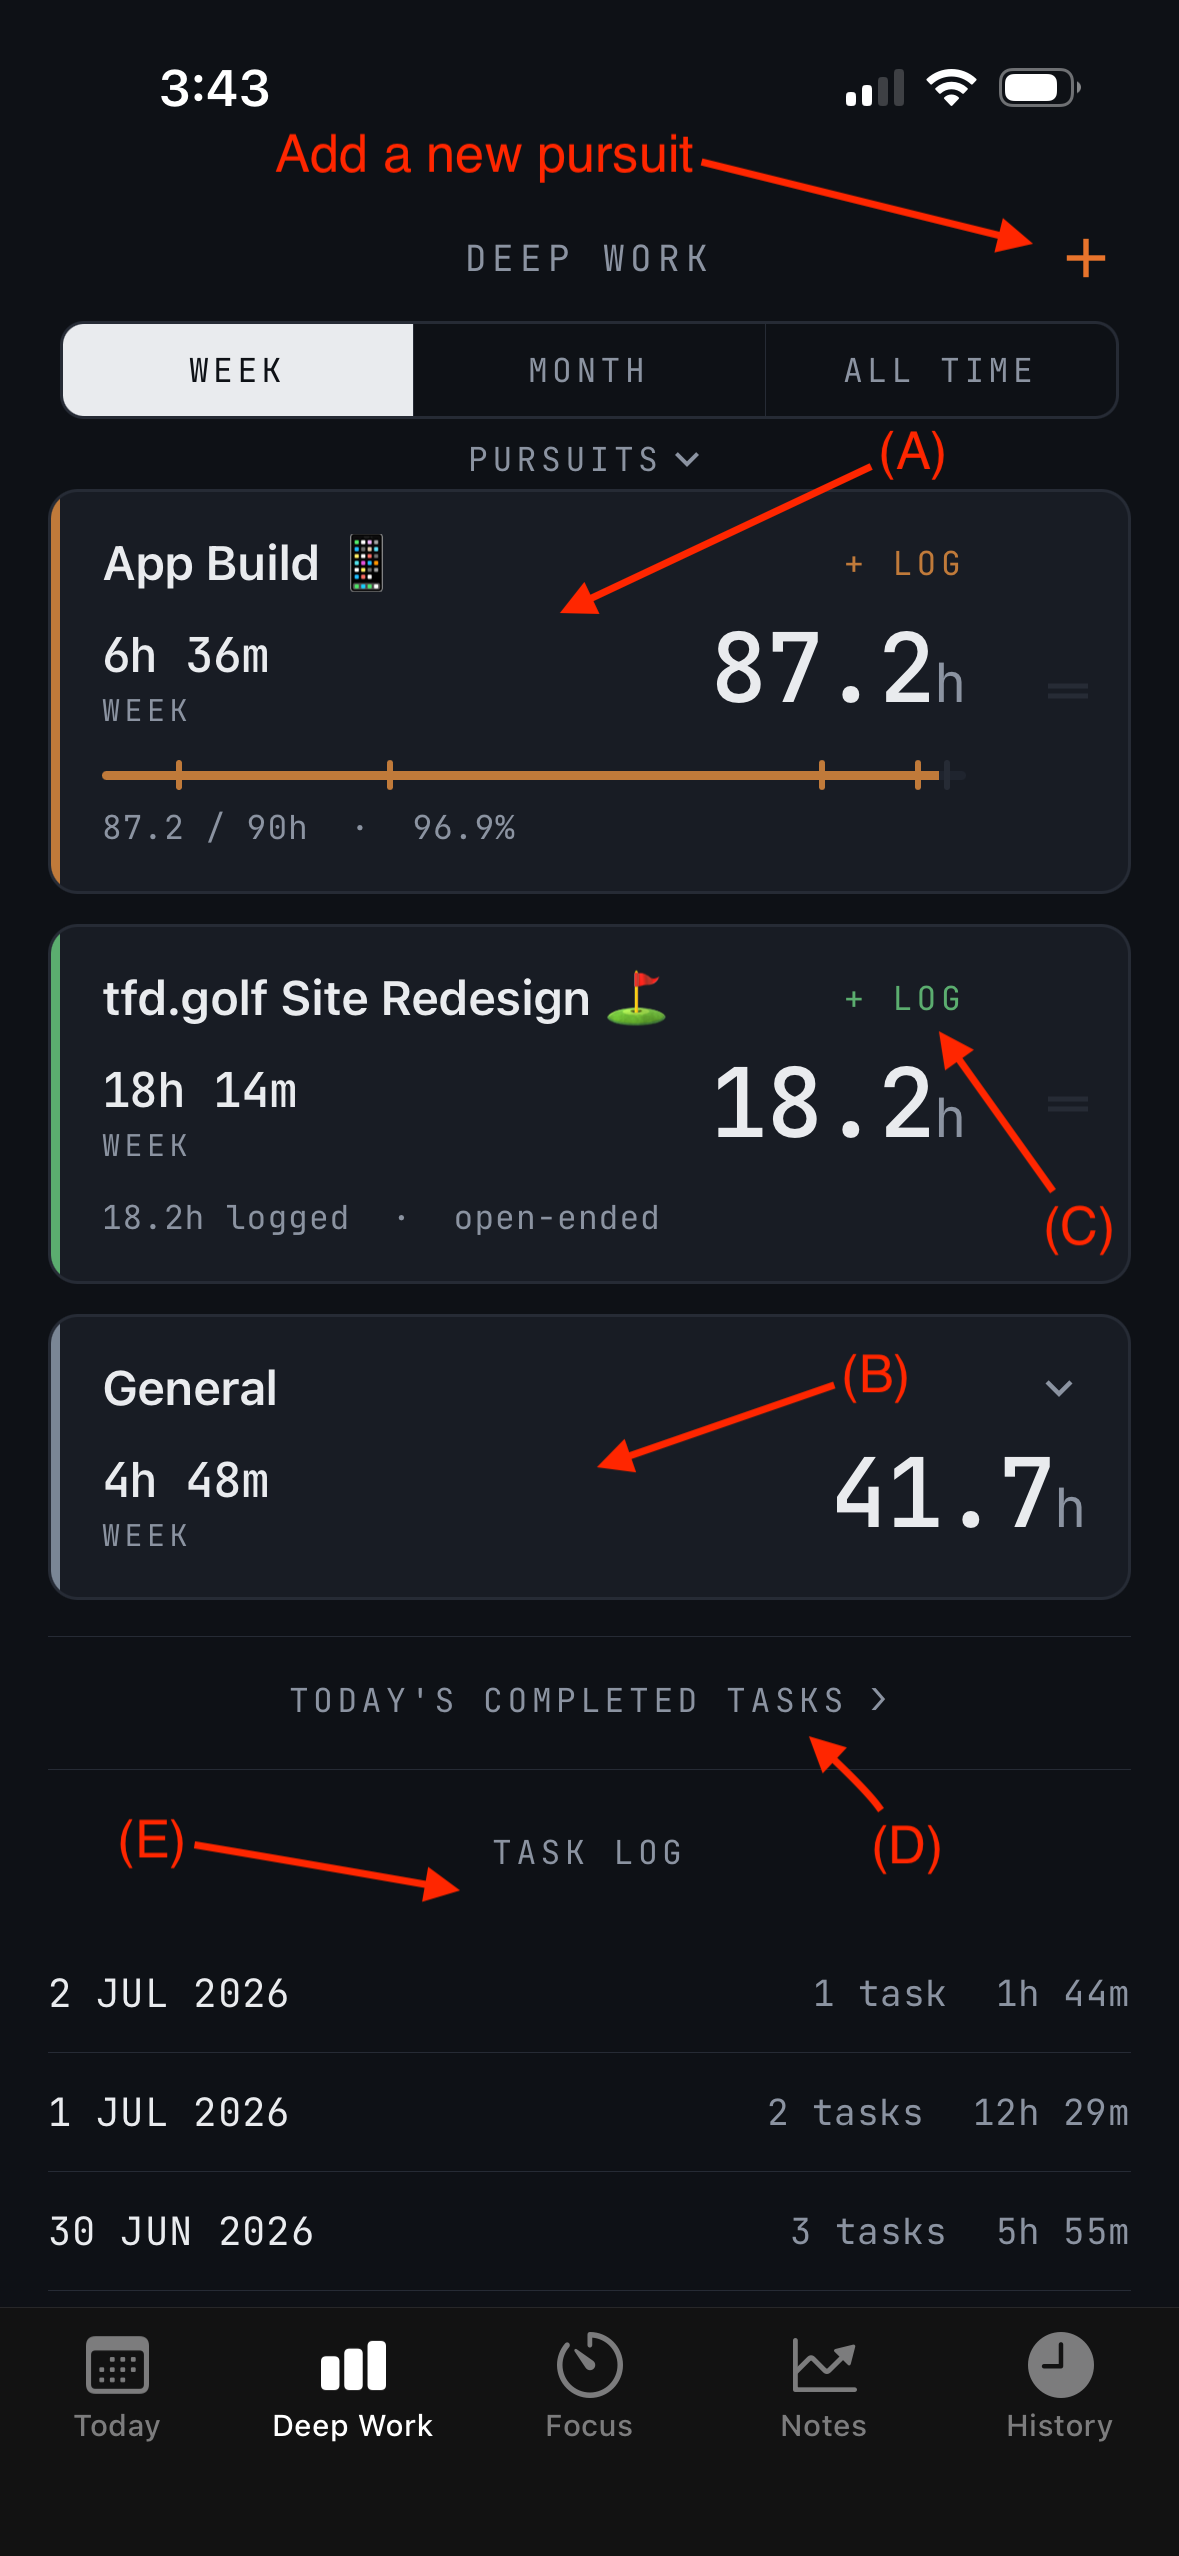Tap the 18h 14m week value
Screen dimensions: 1179x2556
pos(200,1090)
